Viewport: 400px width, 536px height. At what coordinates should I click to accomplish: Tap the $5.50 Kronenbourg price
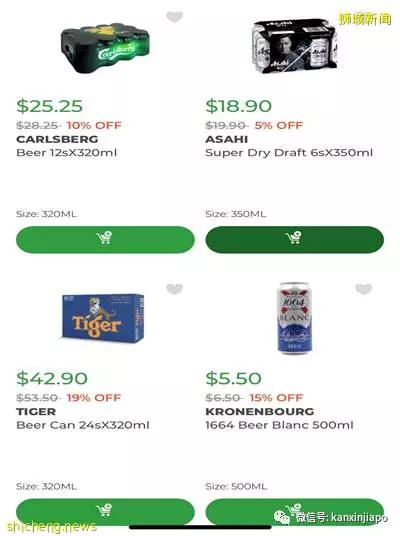[234, 378]
